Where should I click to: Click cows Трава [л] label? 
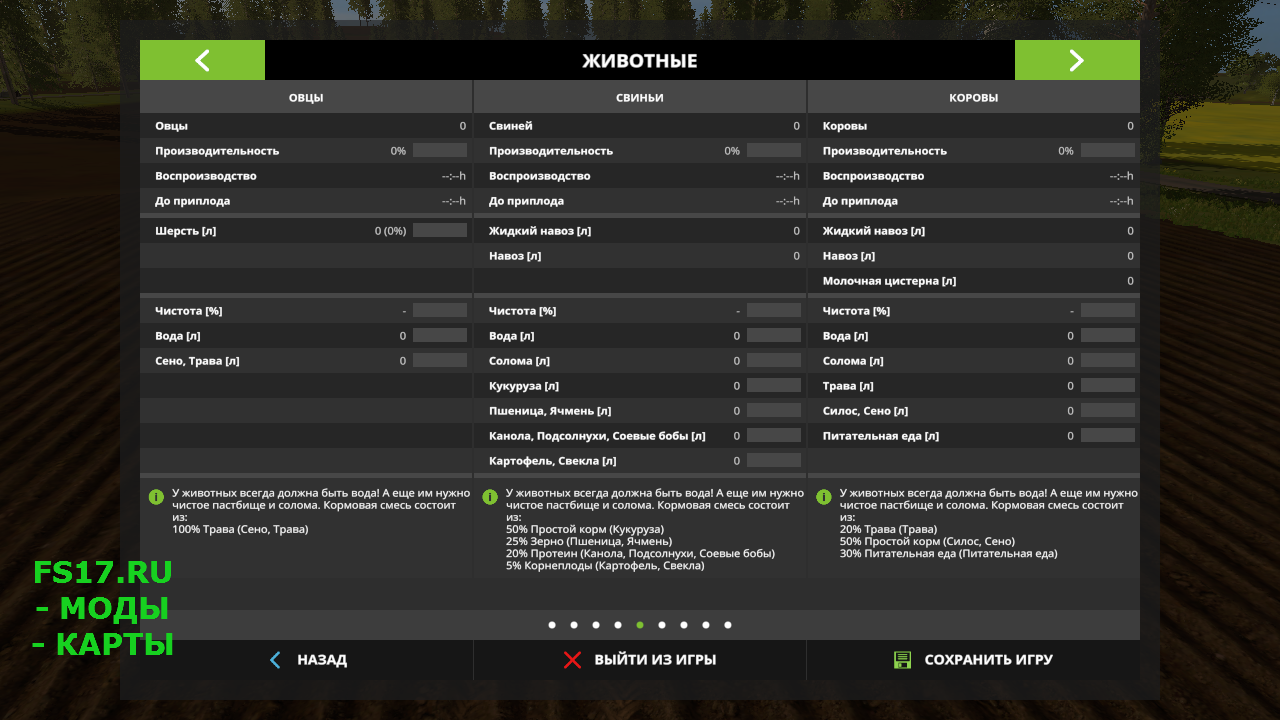pyautogui.click(x=848, y=386)
